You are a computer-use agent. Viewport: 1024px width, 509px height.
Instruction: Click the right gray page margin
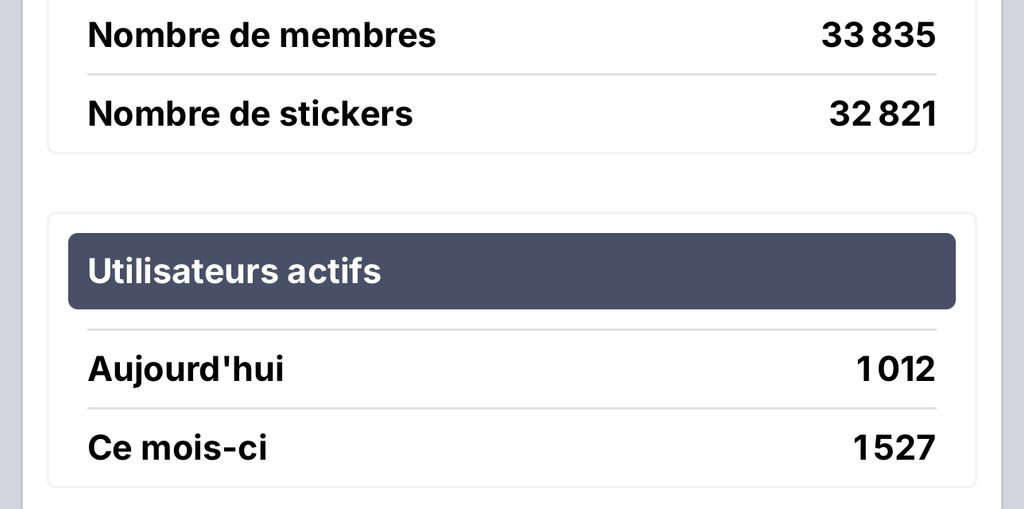click(1013, 250)
